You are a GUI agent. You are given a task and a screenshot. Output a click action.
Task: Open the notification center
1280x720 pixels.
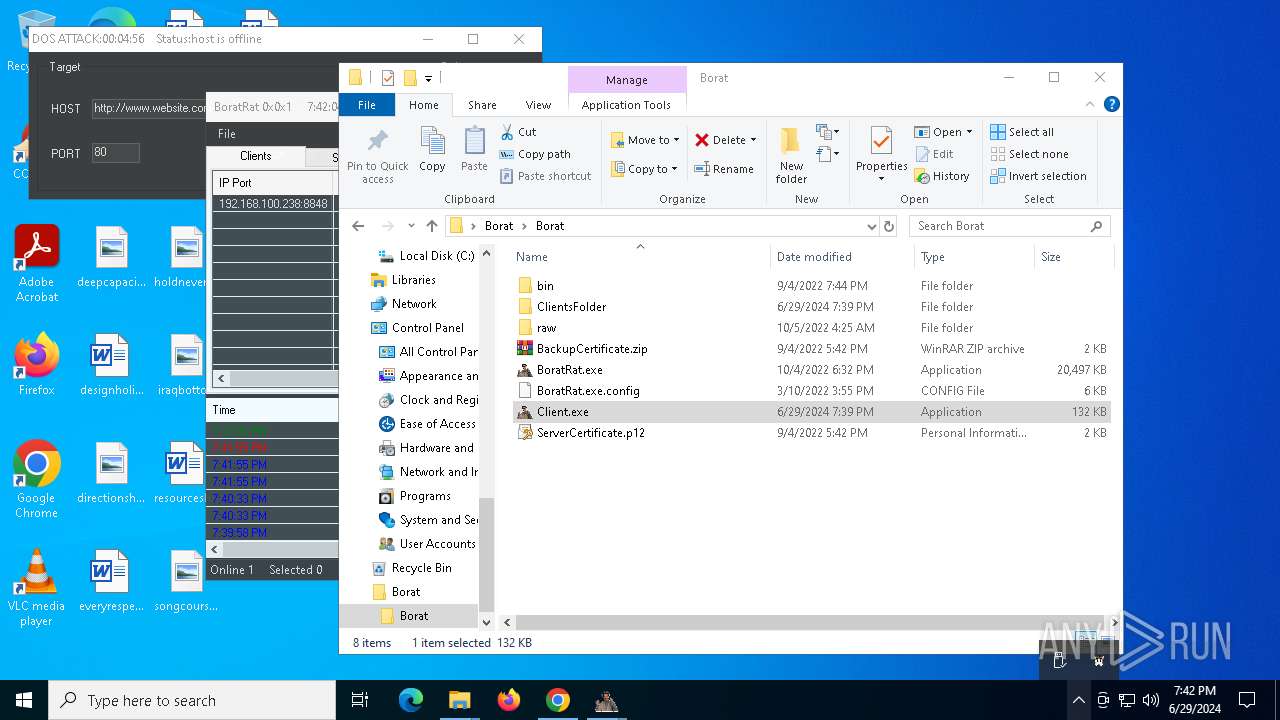point(1247,700)
